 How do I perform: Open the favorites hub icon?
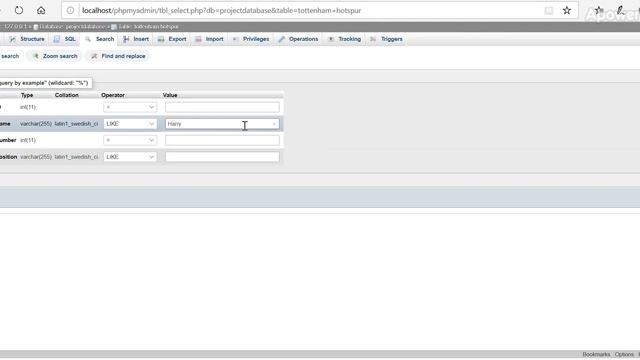tap(599, 11)
